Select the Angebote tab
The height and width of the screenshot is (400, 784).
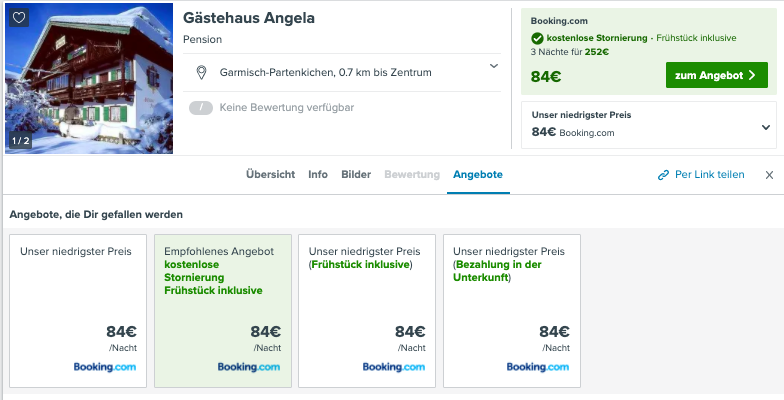point(478,174)
